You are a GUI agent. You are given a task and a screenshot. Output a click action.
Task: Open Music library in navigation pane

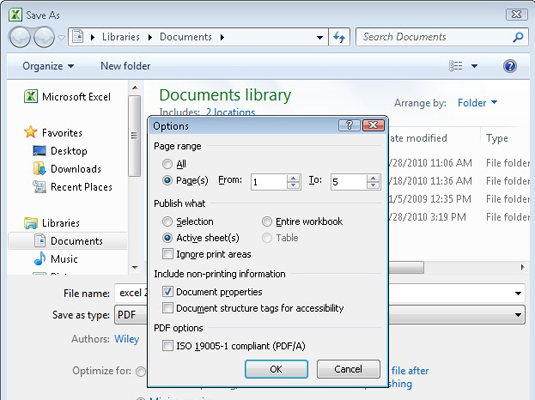(x=56, y=259)
